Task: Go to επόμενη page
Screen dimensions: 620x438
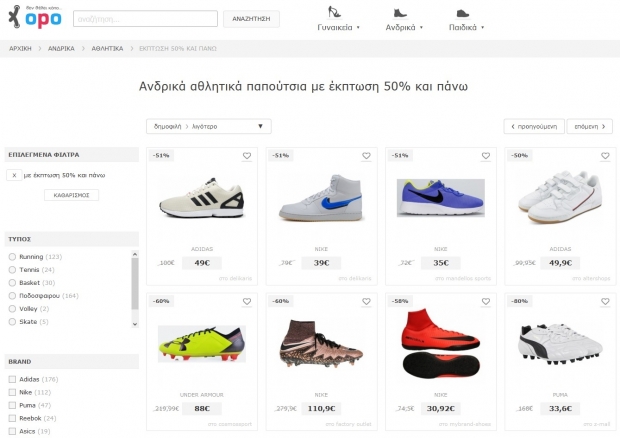Action: coord(590,126)
